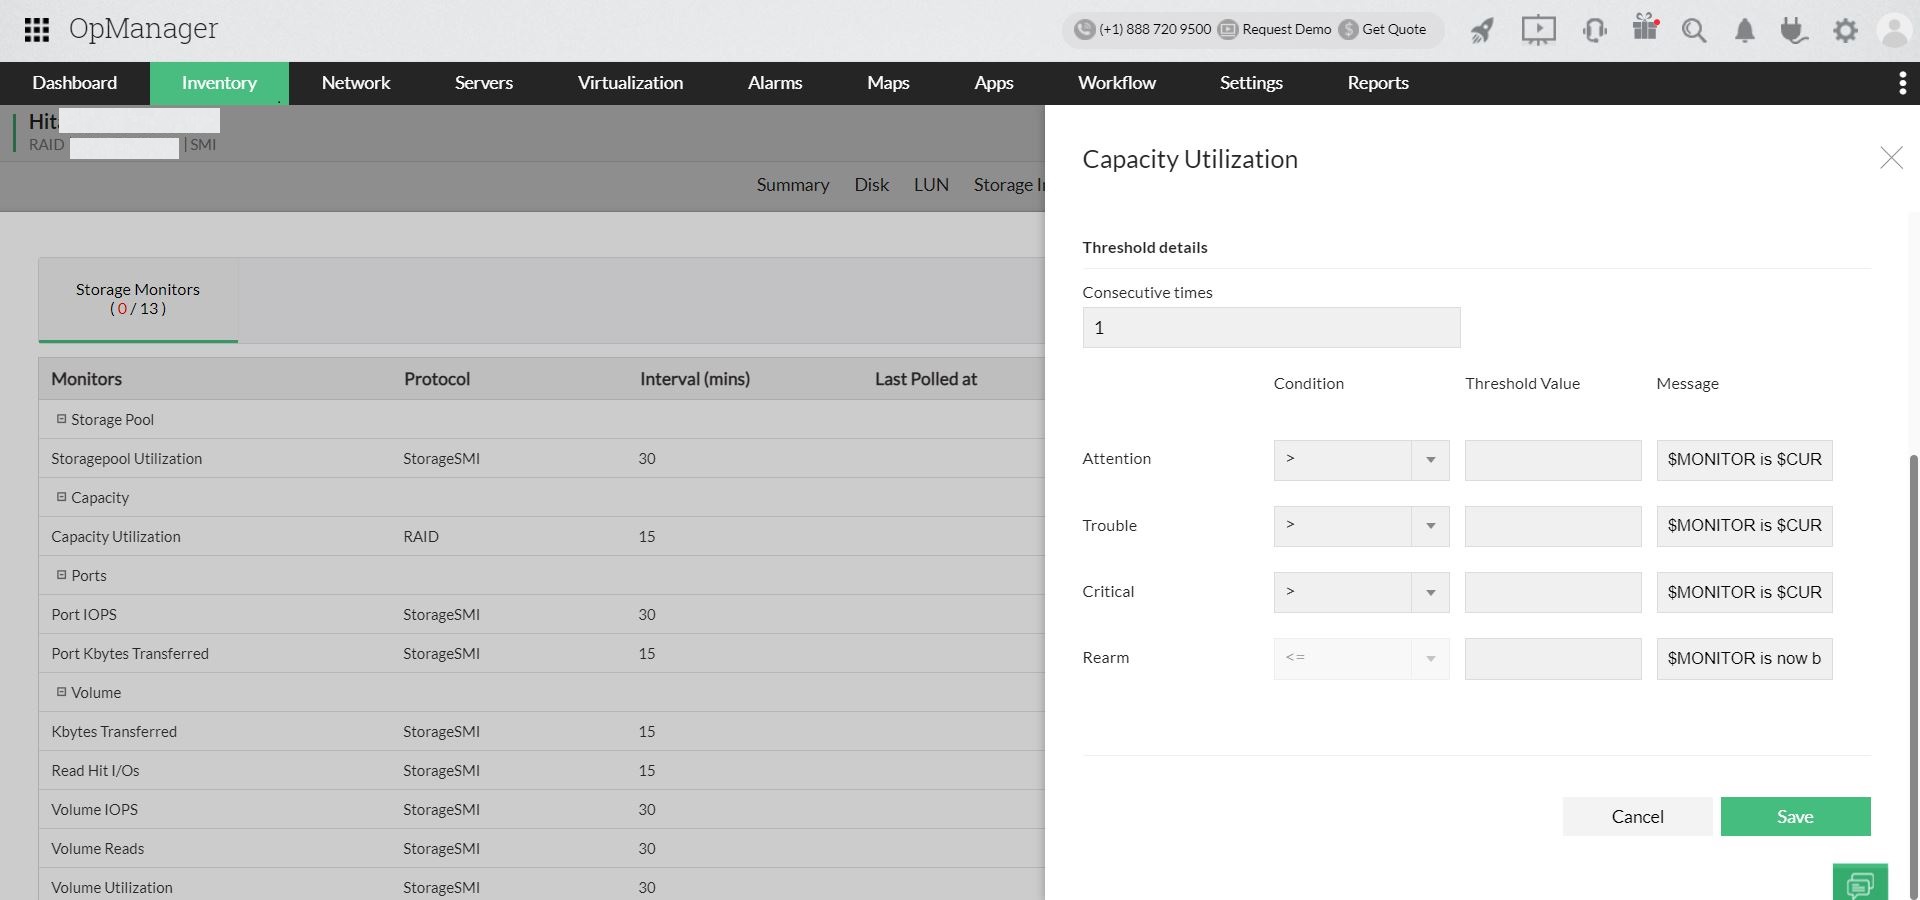
Task: Click the Cancel button
Action: tap(1637, 816)
